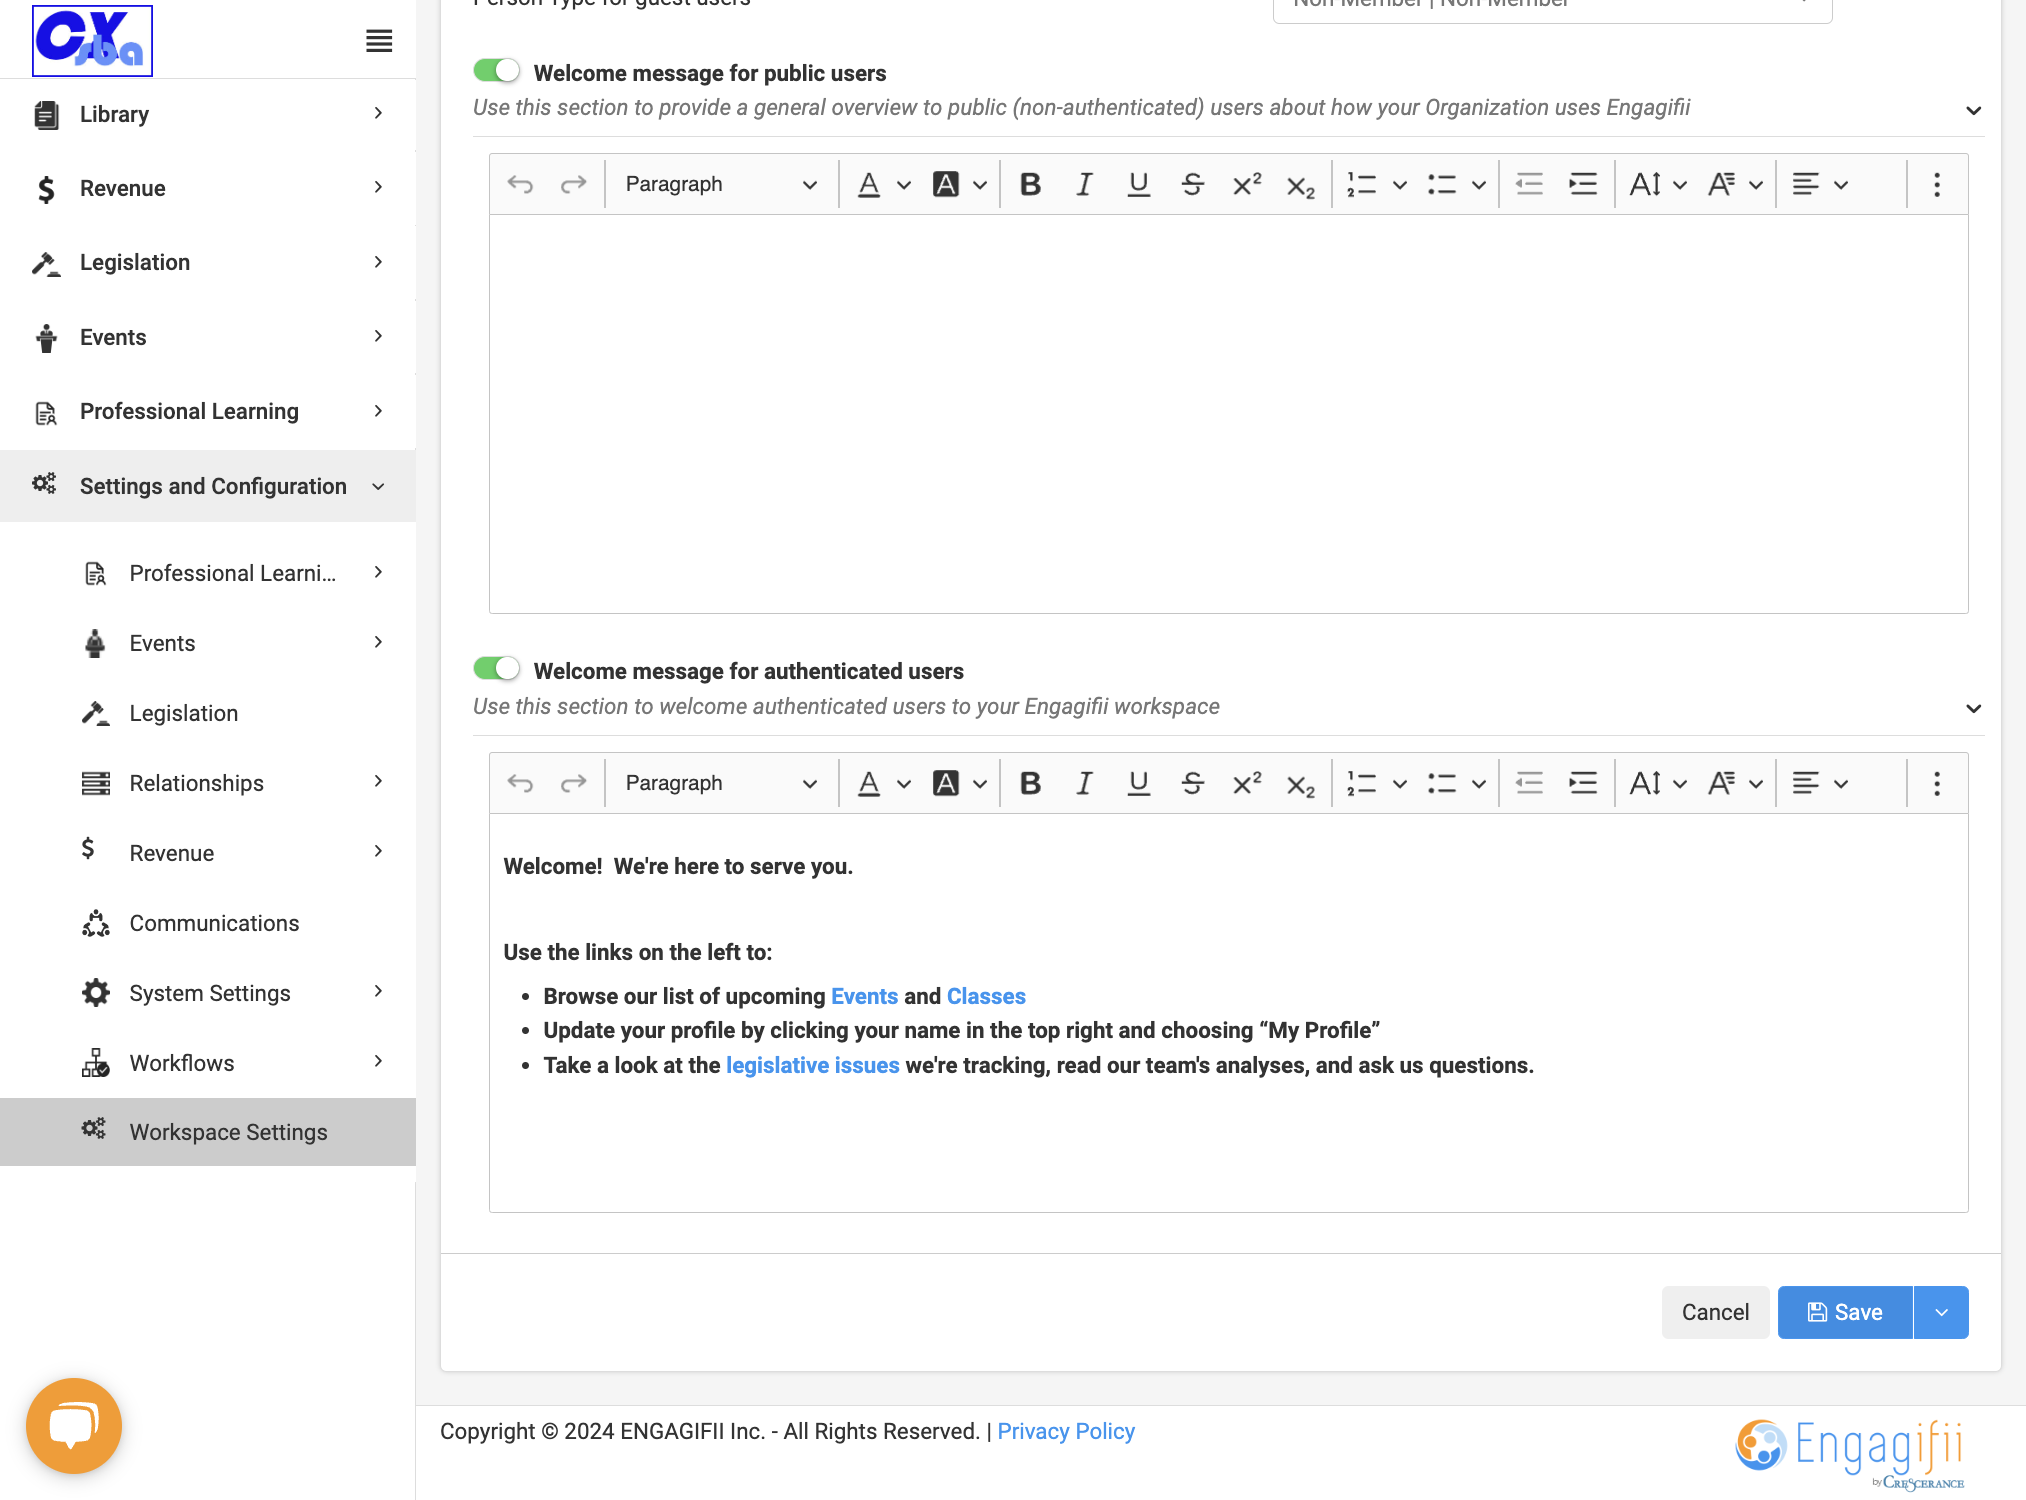This screenshot has width=2026, height=1500.
Task: Toggle Strikethrough in public users editor
Action: (x=1192, y=184)
